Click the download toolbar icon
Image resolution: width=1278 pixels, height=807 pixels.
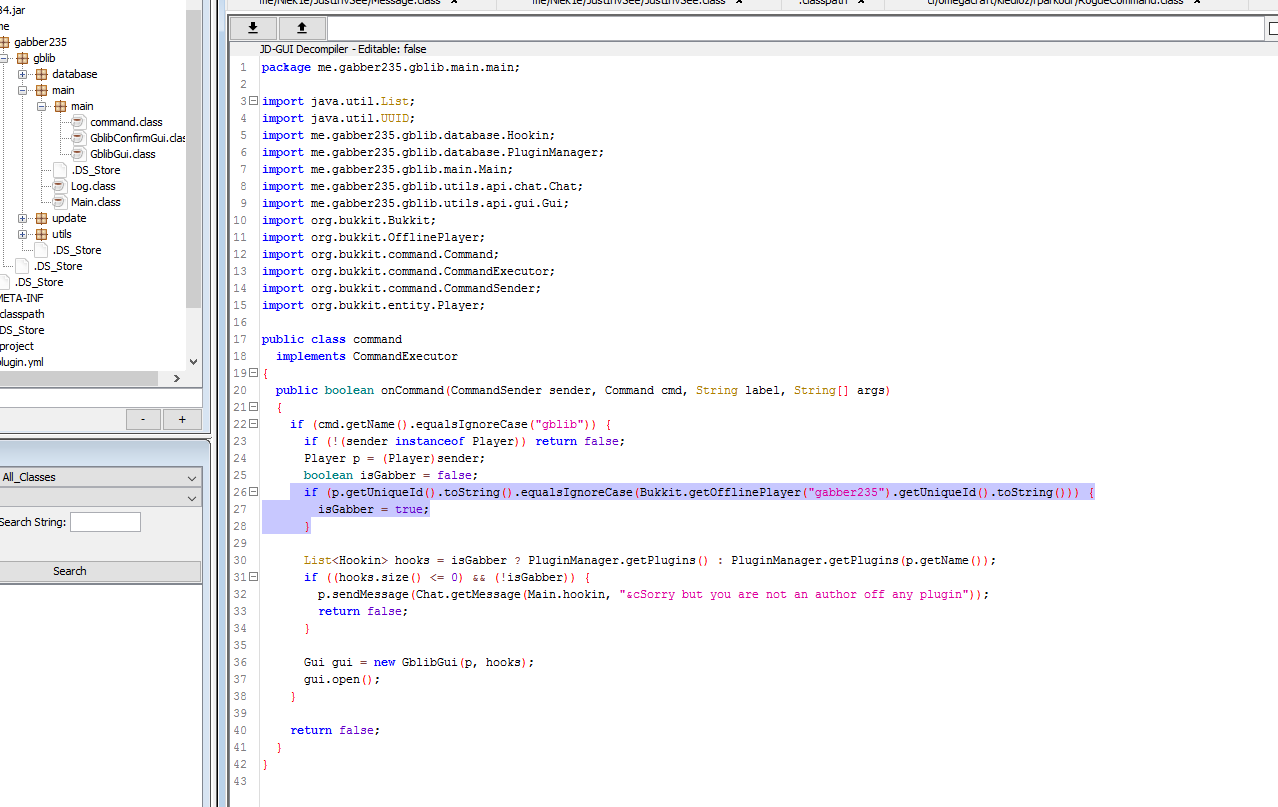[x=252, y=28]
